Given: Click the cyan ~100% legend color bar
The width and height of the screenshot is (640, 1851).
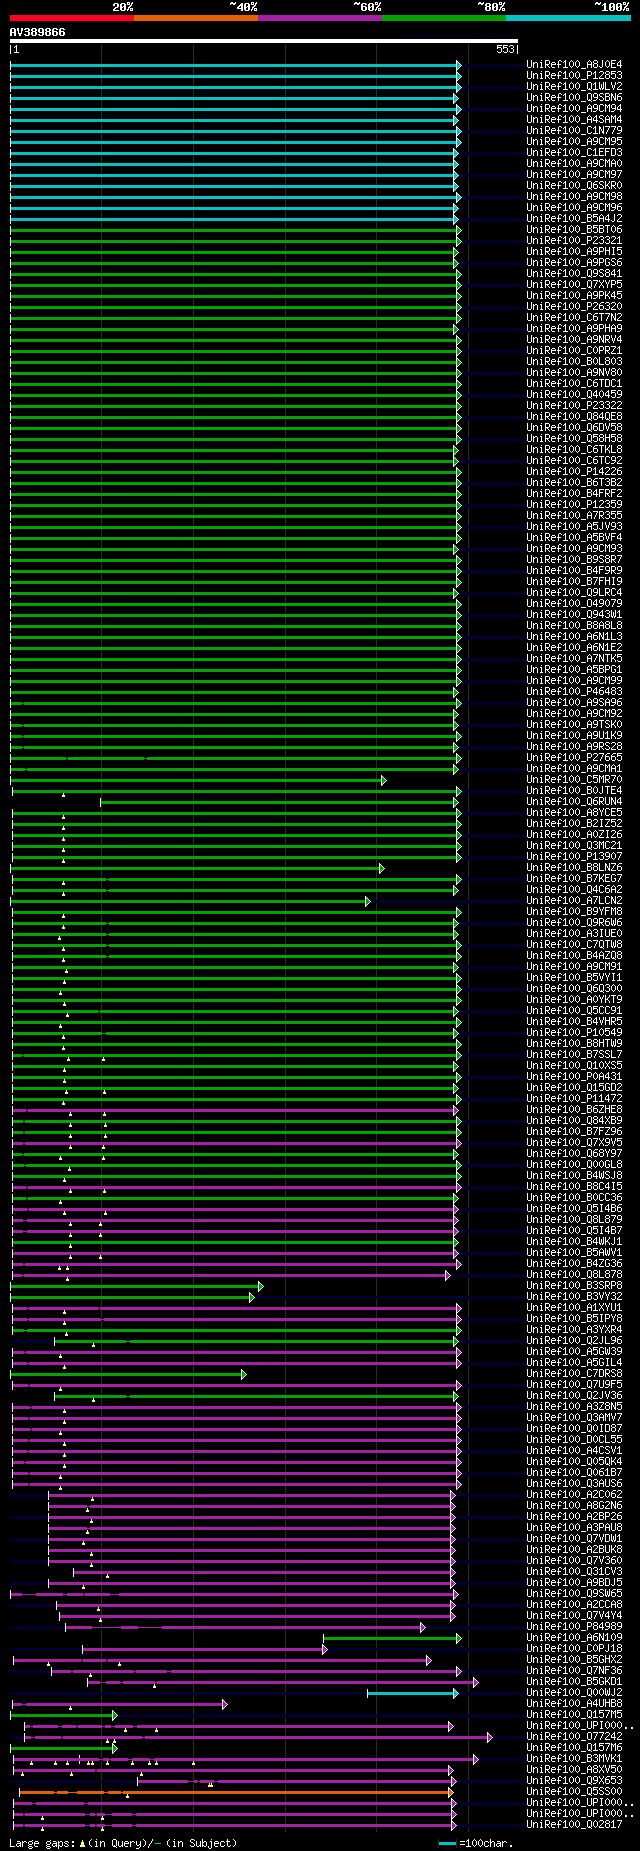Looking at the screenshot, I should (567, 18).
